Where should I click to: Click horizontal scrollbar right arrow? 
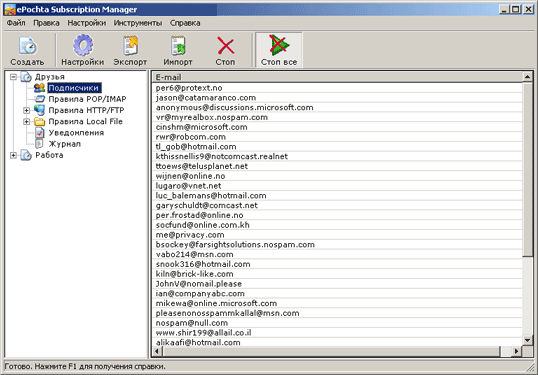click(x=516, y=351)
